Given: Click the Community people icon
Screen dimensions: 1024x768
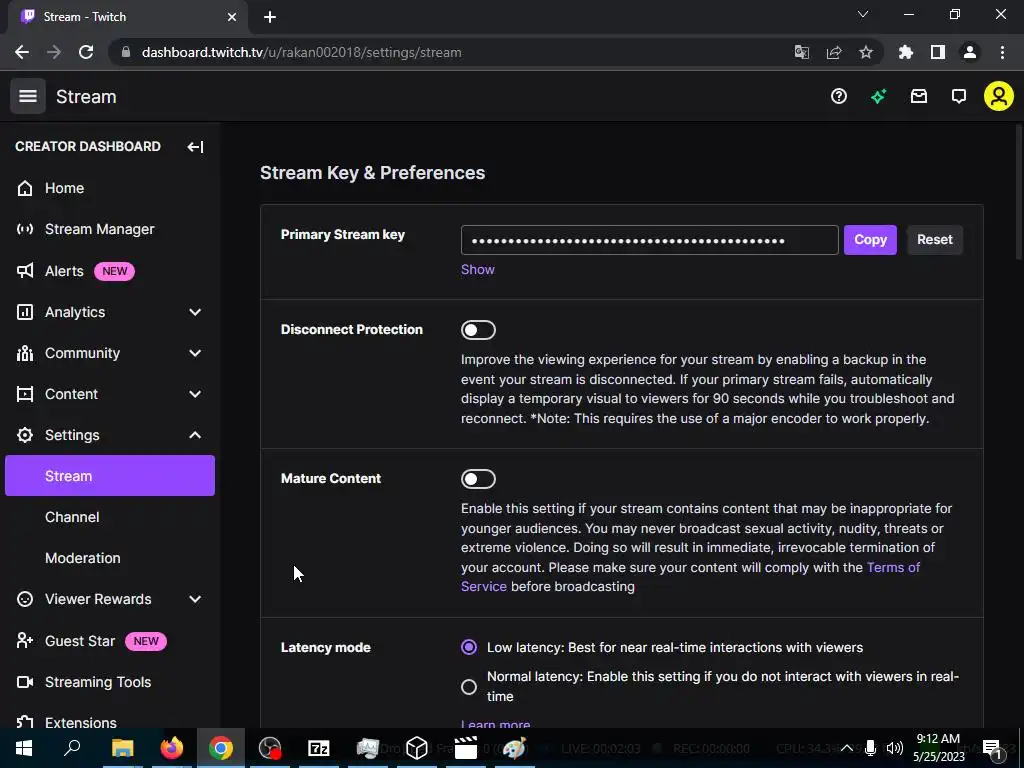Looking at the screenshot, I should click(x=25, y=353).
